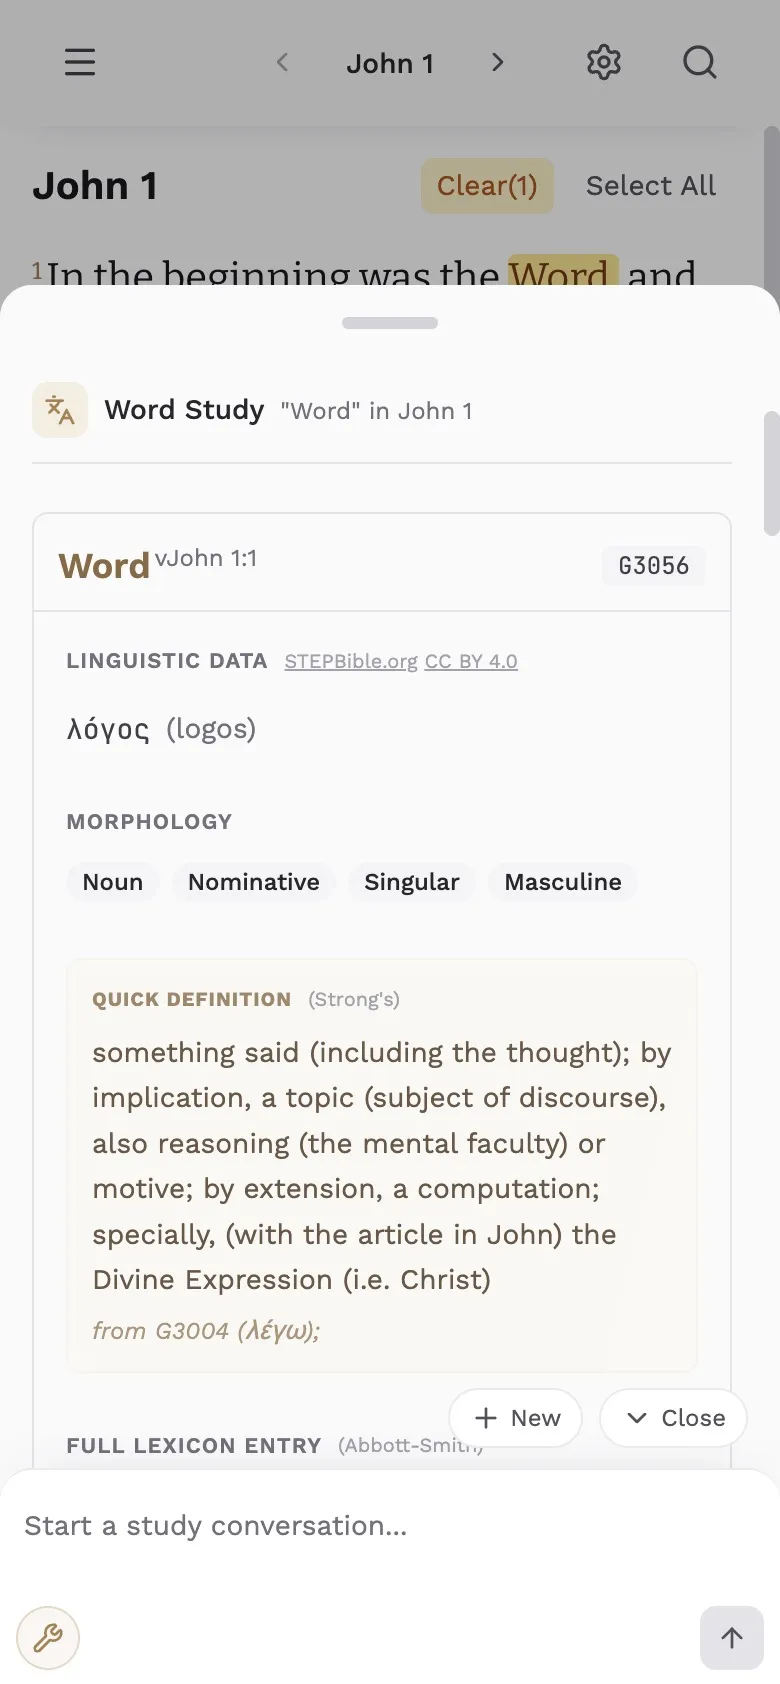Open John 1 chapter selector
Screen dimensions: 780x1684
(x=390, y=63)
